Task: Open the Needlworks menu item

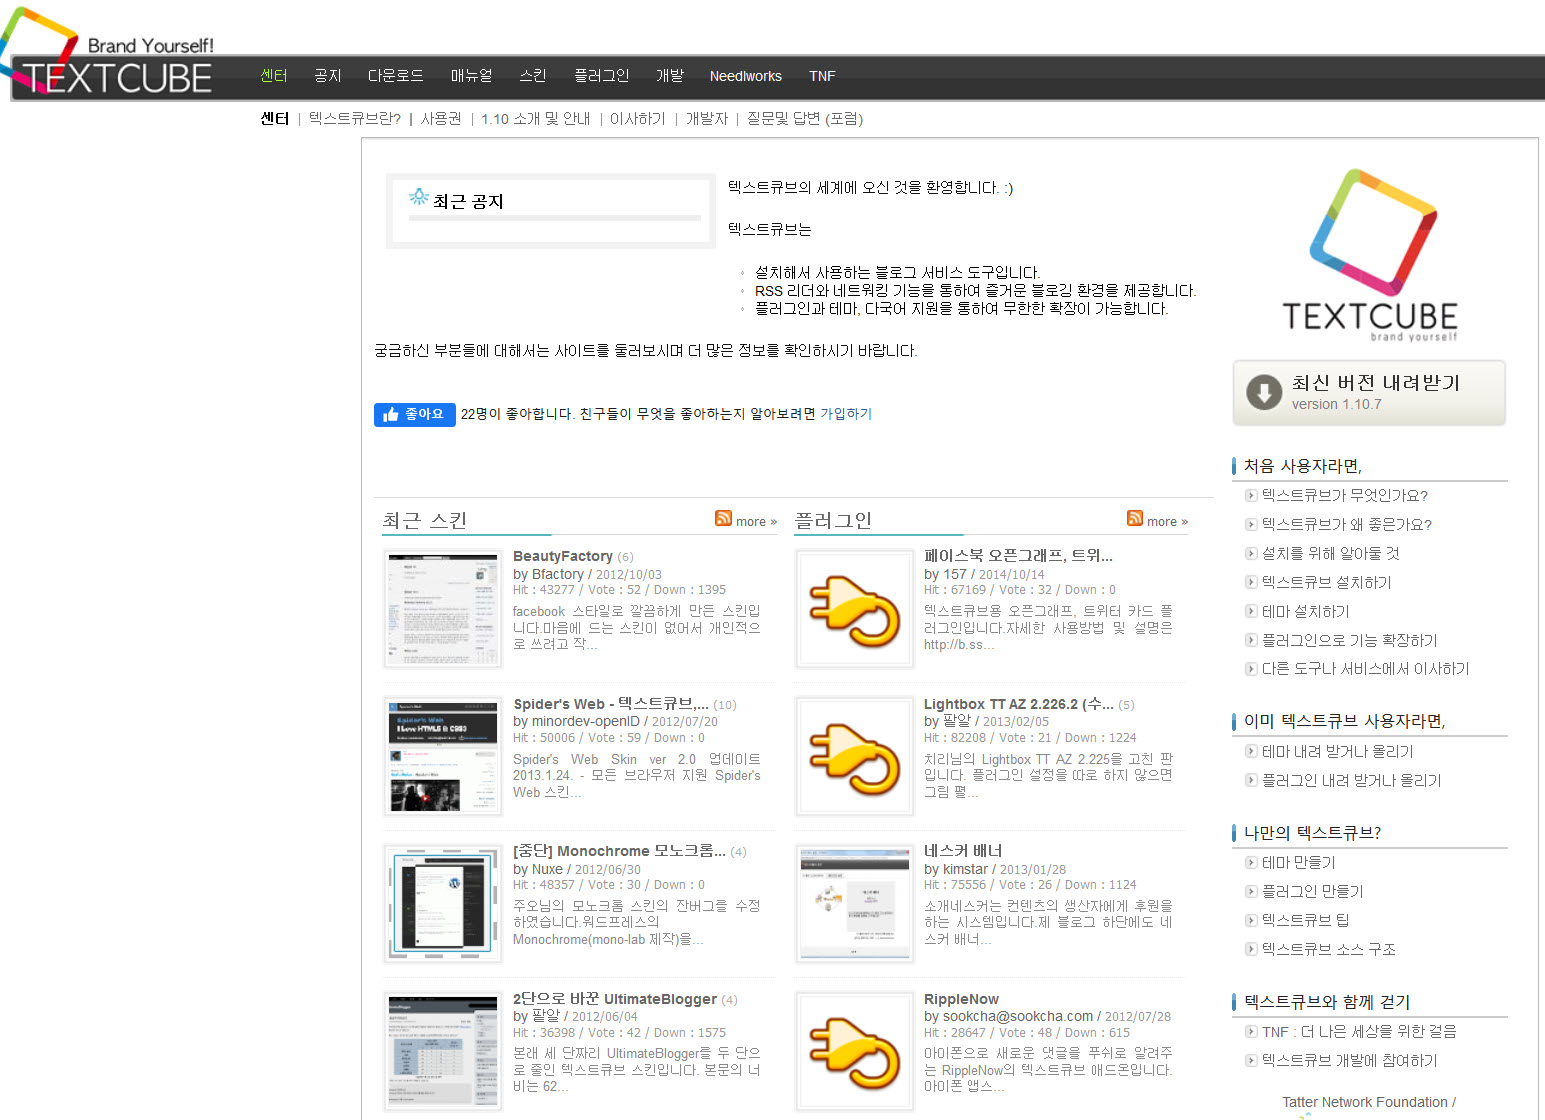Action: click(x=745, y=76)
